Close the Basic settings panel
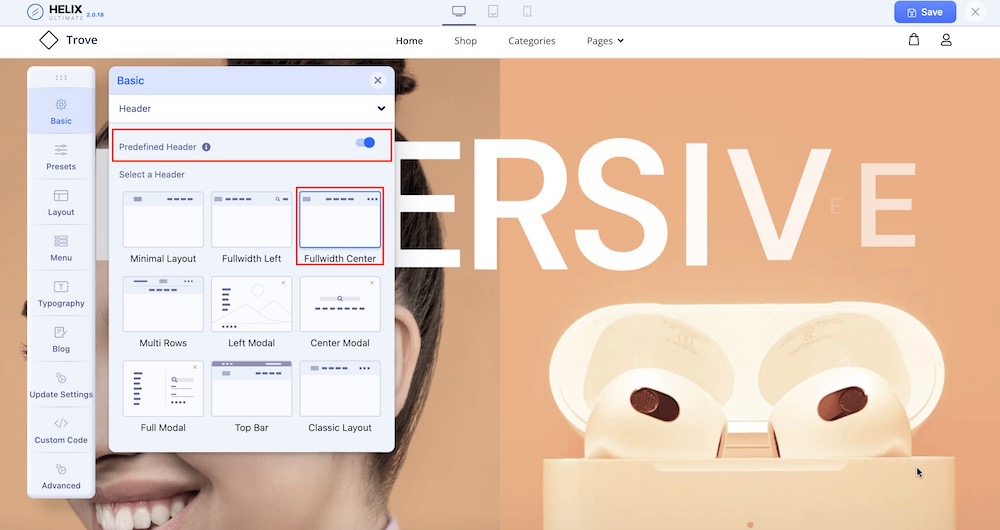This screenshot has height=530, width=1000. pyautogui.click(x=378, y=80)
